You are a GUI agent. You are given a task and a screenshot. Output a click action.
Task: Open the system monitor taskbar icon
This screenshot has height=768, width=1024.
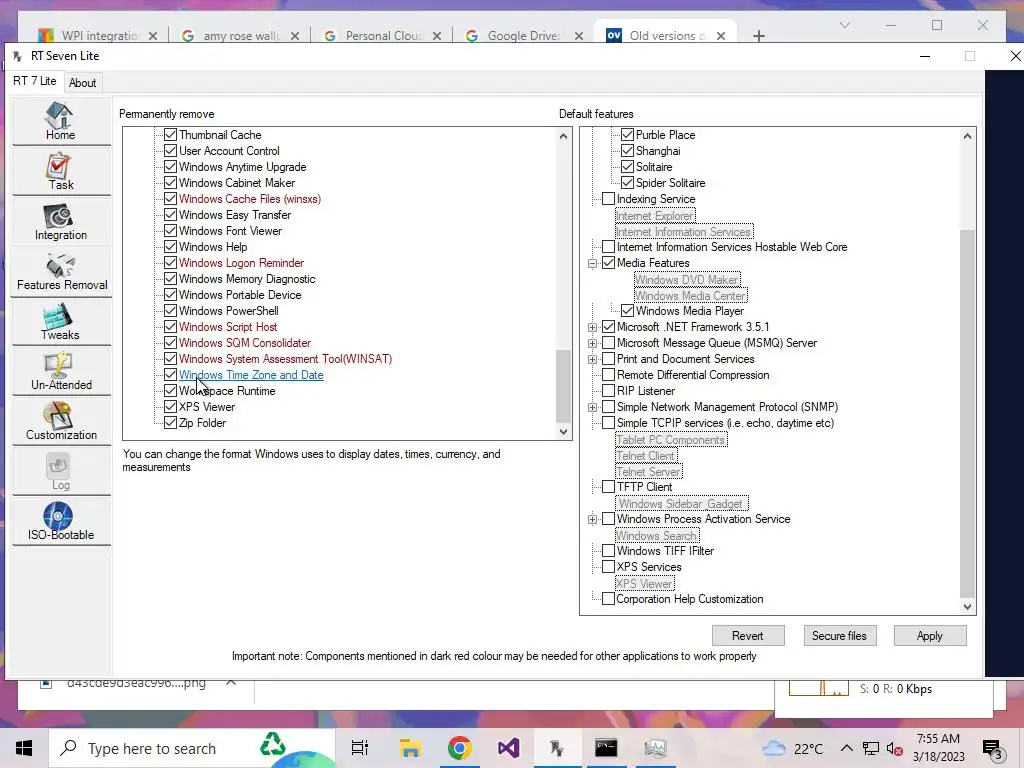click(655, 748)
